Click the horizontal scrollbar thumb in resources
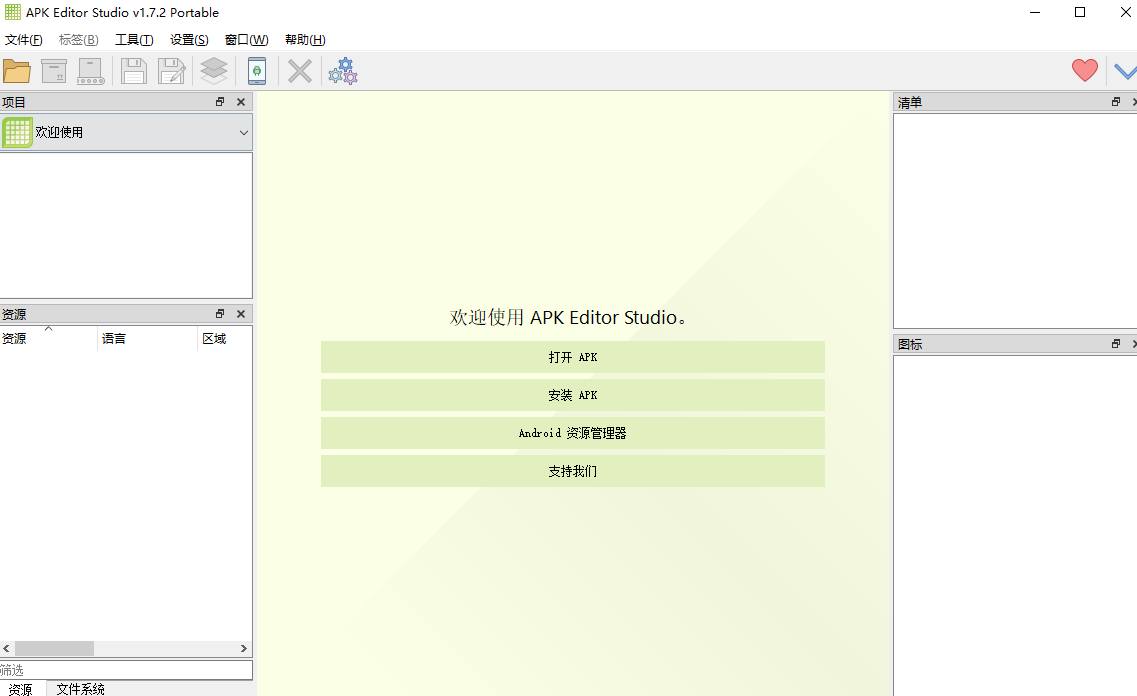 click(54, 648)
